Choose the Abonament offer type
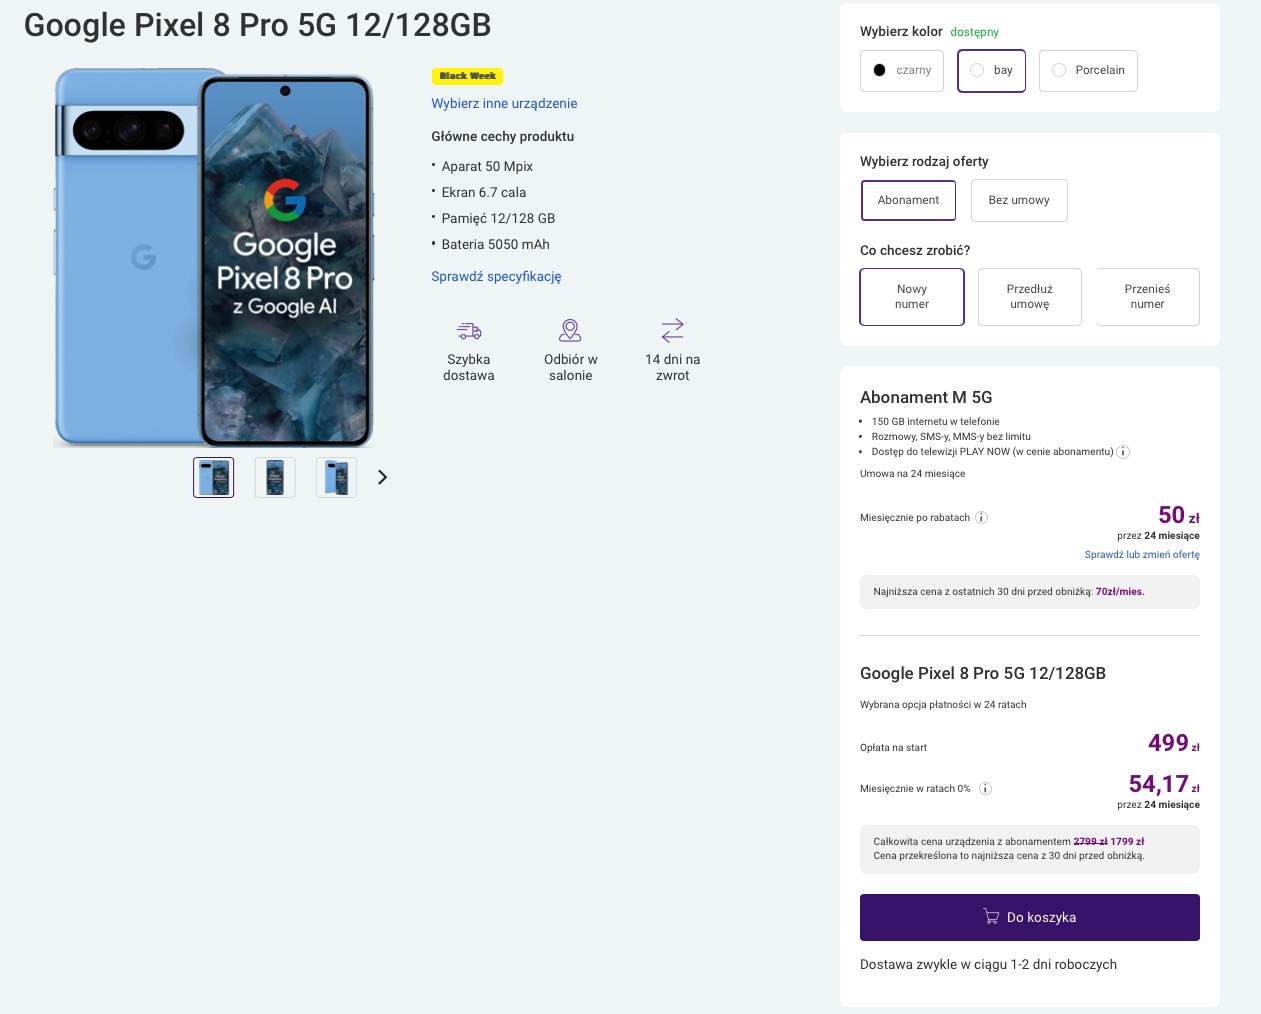 click(x=908, y=200)
